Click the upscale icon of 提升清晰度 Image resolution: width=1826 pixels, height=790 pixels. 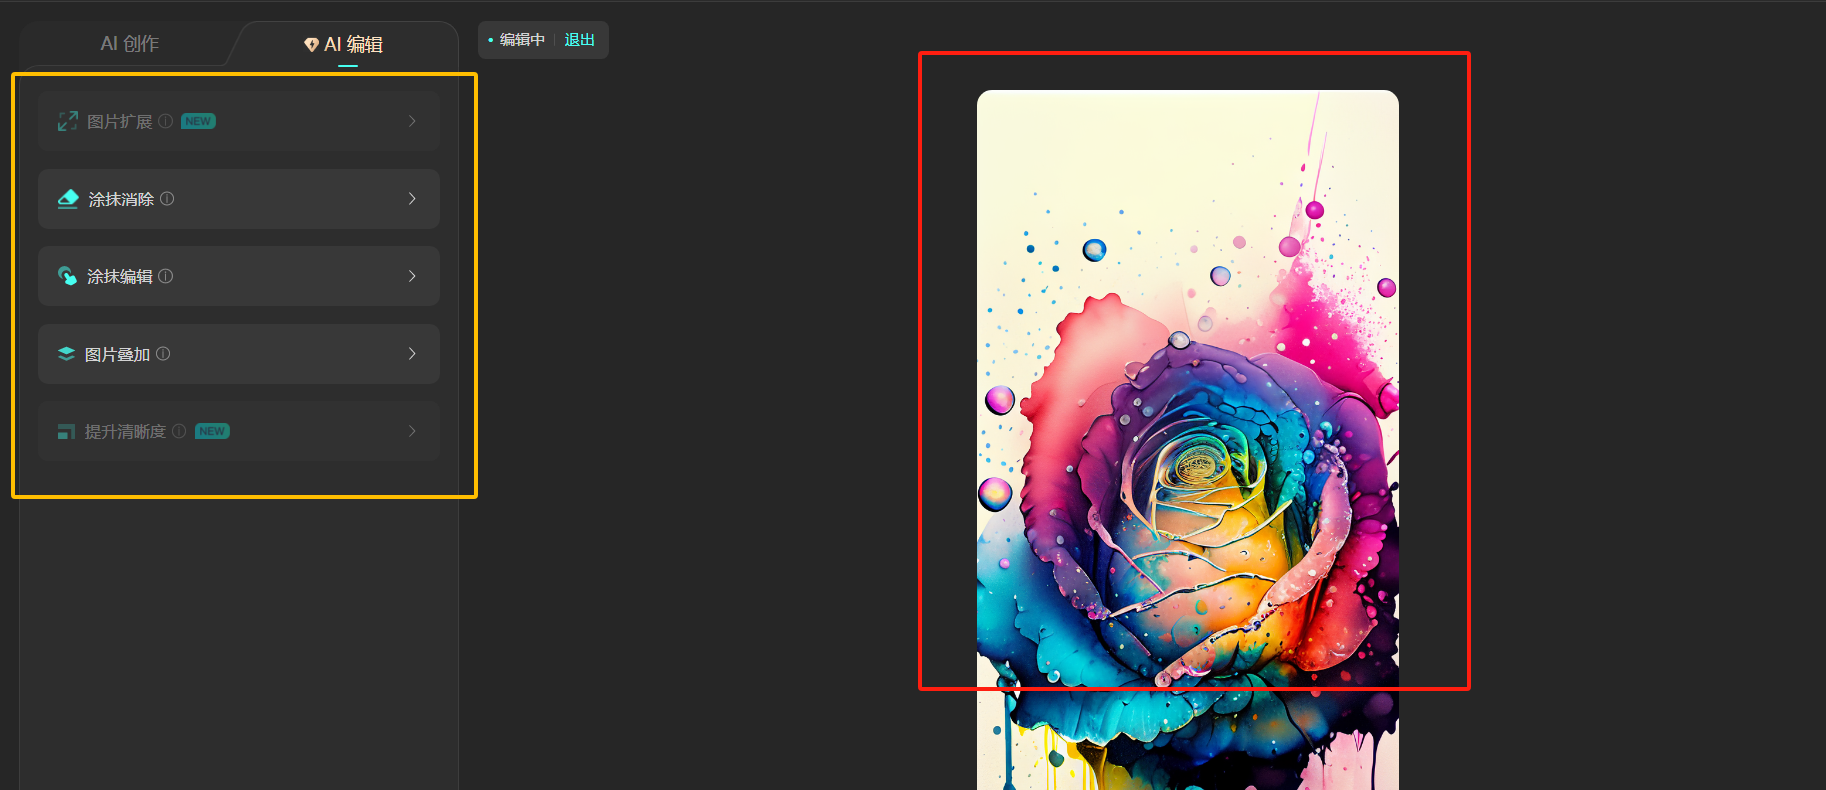coord(66,432)
